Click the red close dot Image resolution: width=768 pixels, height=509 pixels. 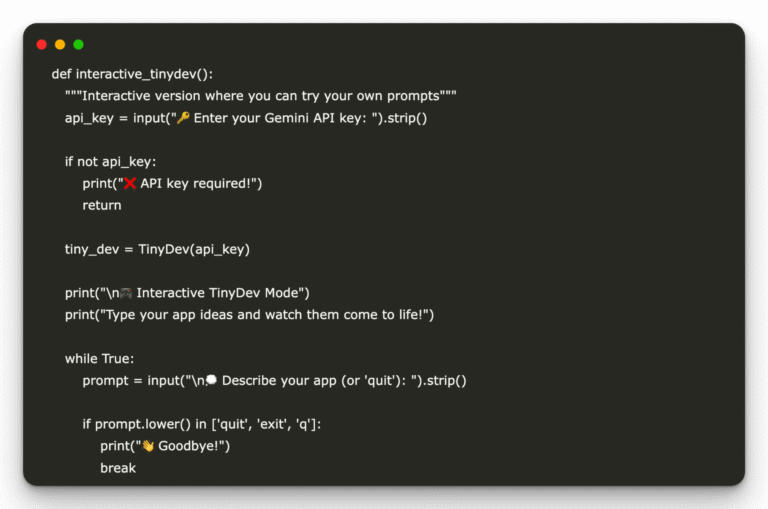pyautogui.click(x=42, y=45)
